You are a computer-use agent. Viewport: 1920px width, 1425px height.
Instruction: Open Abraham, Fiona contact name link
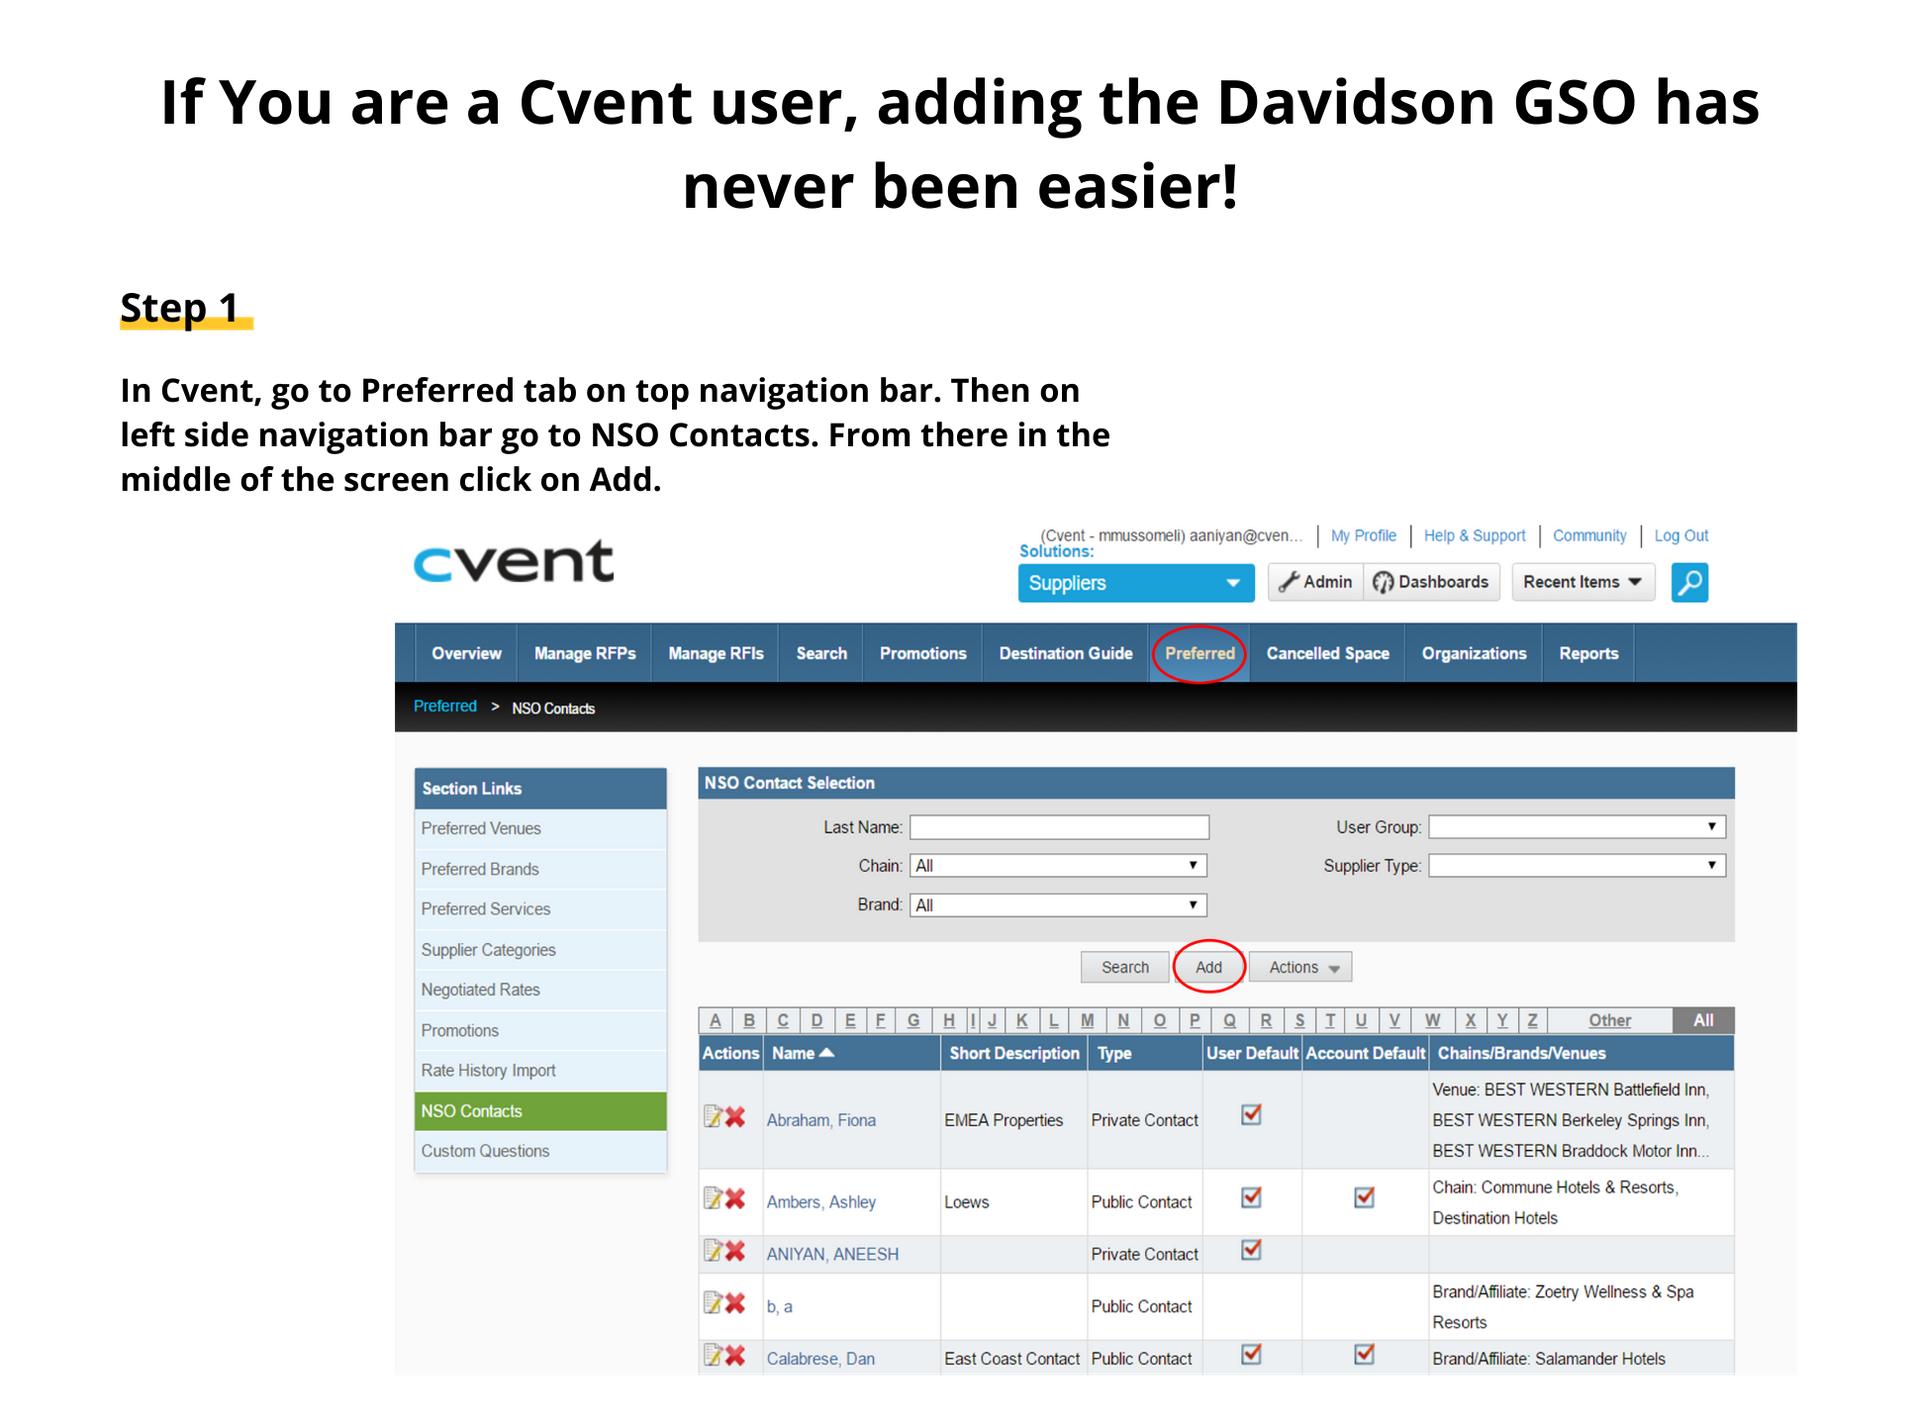[821, 1120]
